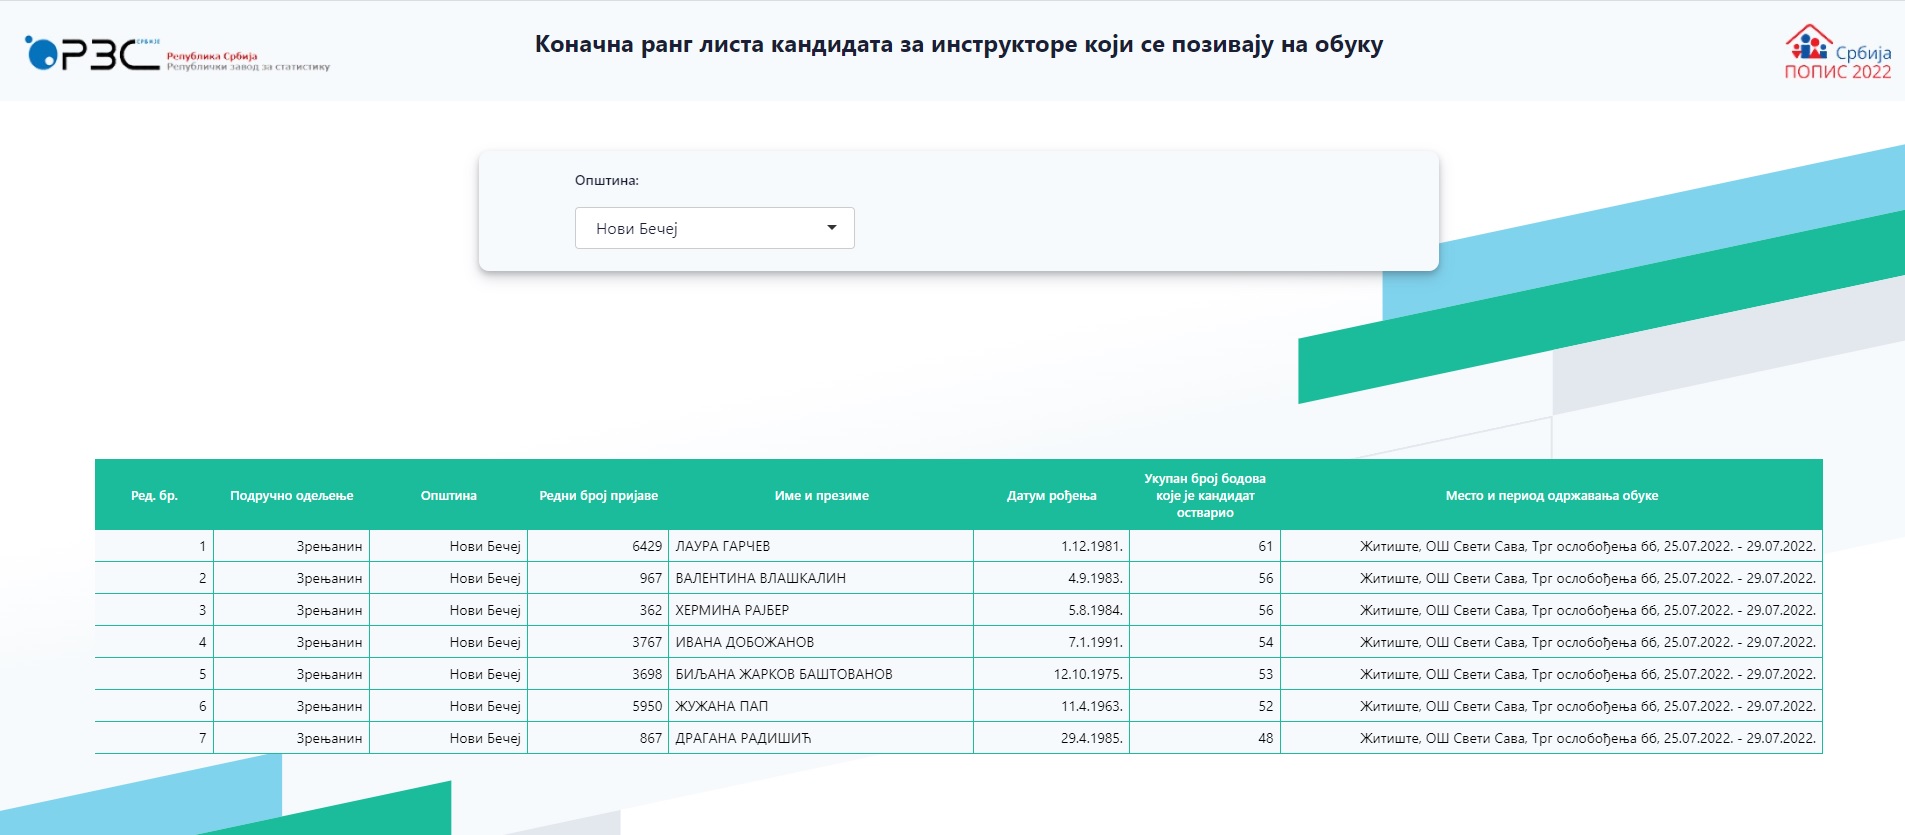Viewport: 1905px width, 835px height.
Task: Click birth date 11.4.1963.
Action: coord(1092,706)
